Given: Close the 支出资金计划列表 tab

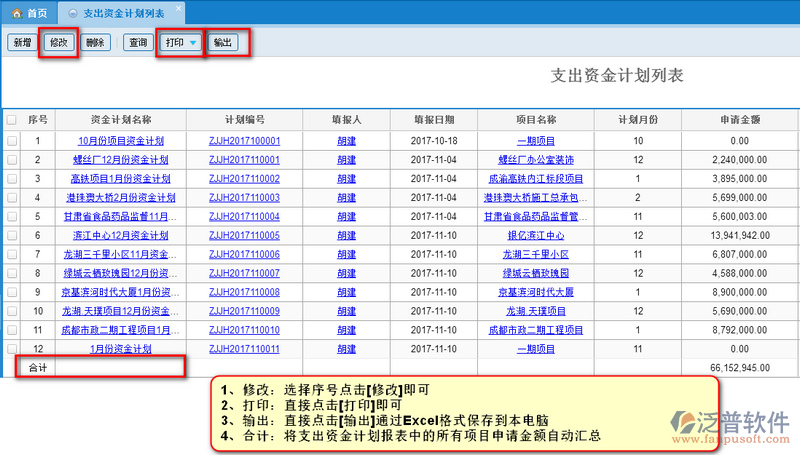Looking at the screenshot, I should 179,8.
